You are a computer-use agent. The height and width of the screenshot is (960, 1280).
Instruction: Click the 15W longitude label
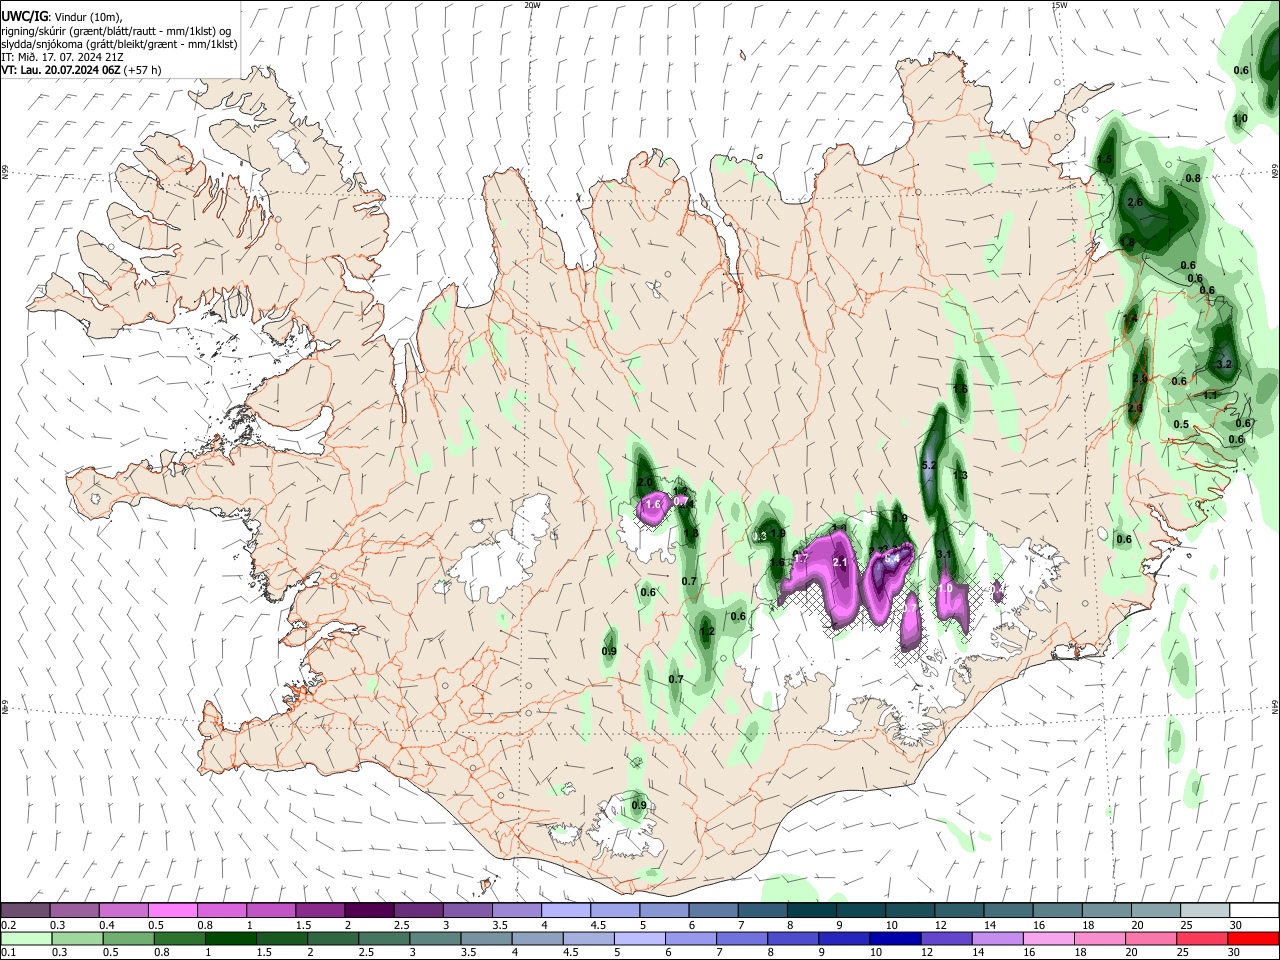click(1059, 5)
